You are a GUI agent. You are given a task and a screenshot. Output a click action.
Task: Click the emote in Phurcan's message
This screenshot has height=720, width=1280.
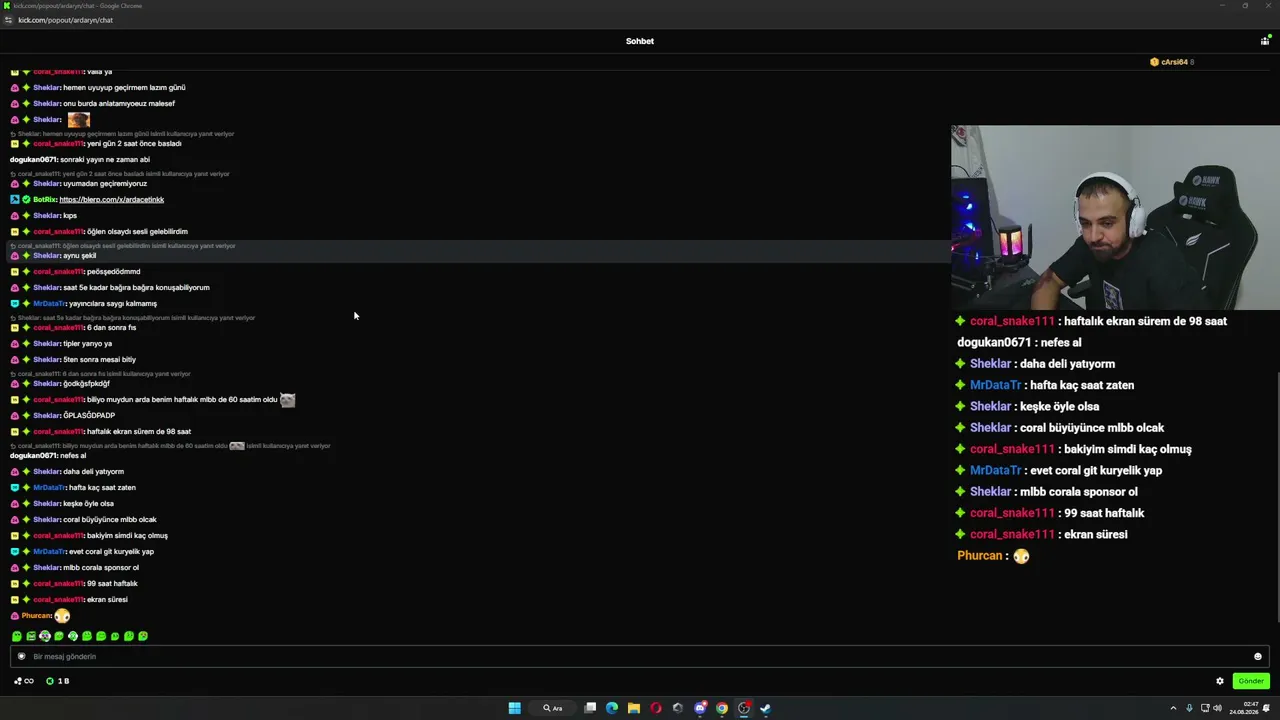pyautogui.click(x=62, y=615)
